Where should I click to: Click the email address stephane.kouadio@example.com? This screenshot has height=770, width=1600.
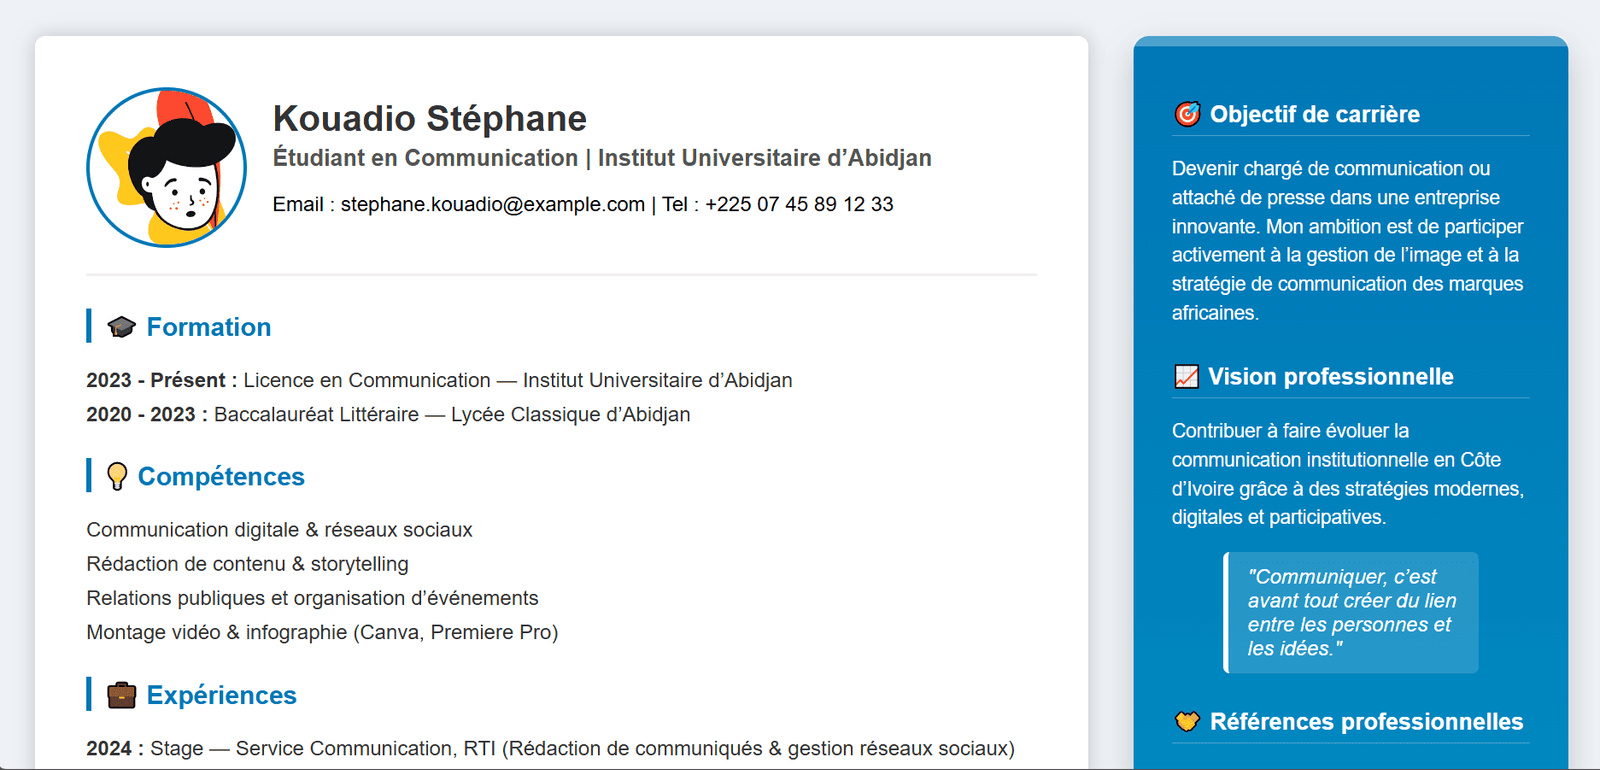coord(492,204)
